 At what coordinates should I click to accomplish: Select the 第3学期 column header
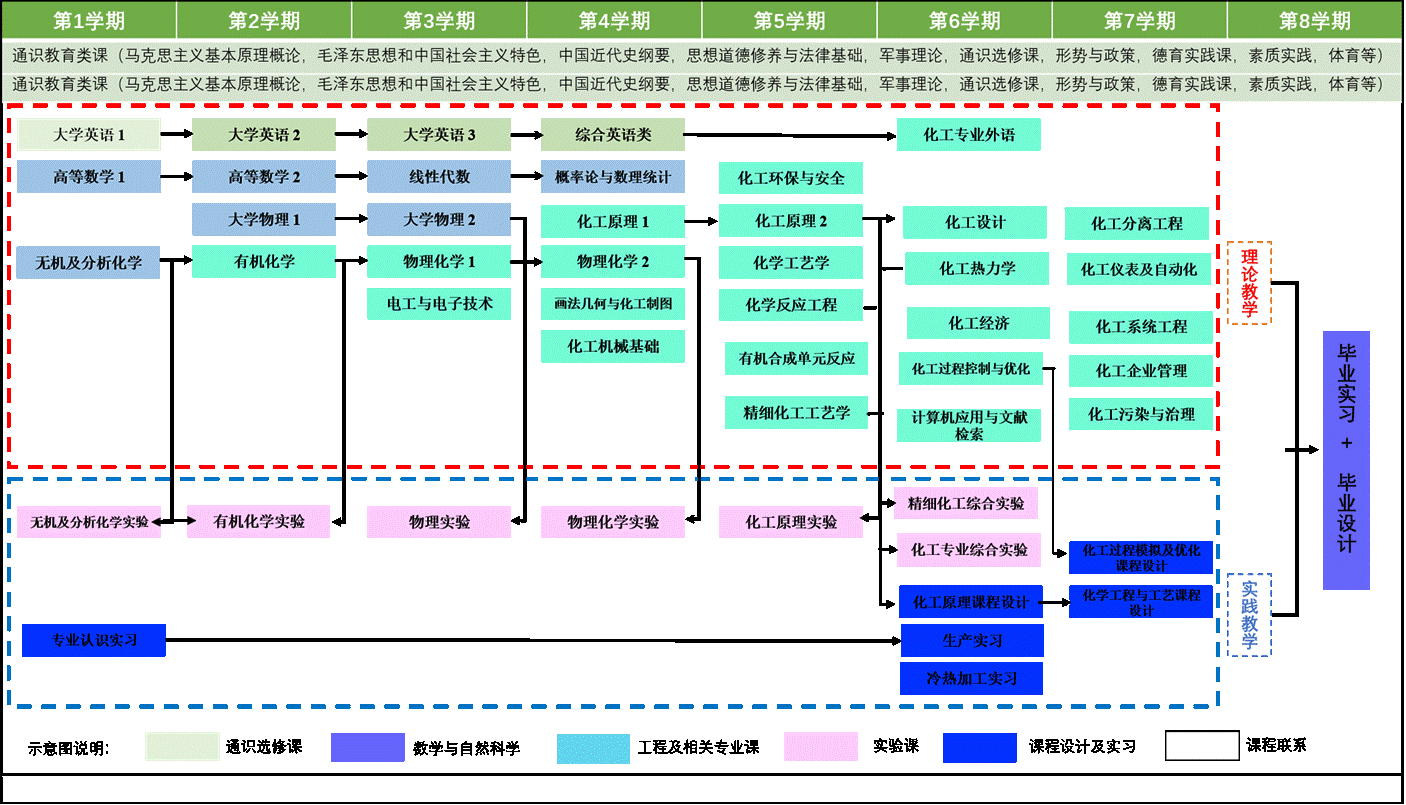[x=439, y=20]
